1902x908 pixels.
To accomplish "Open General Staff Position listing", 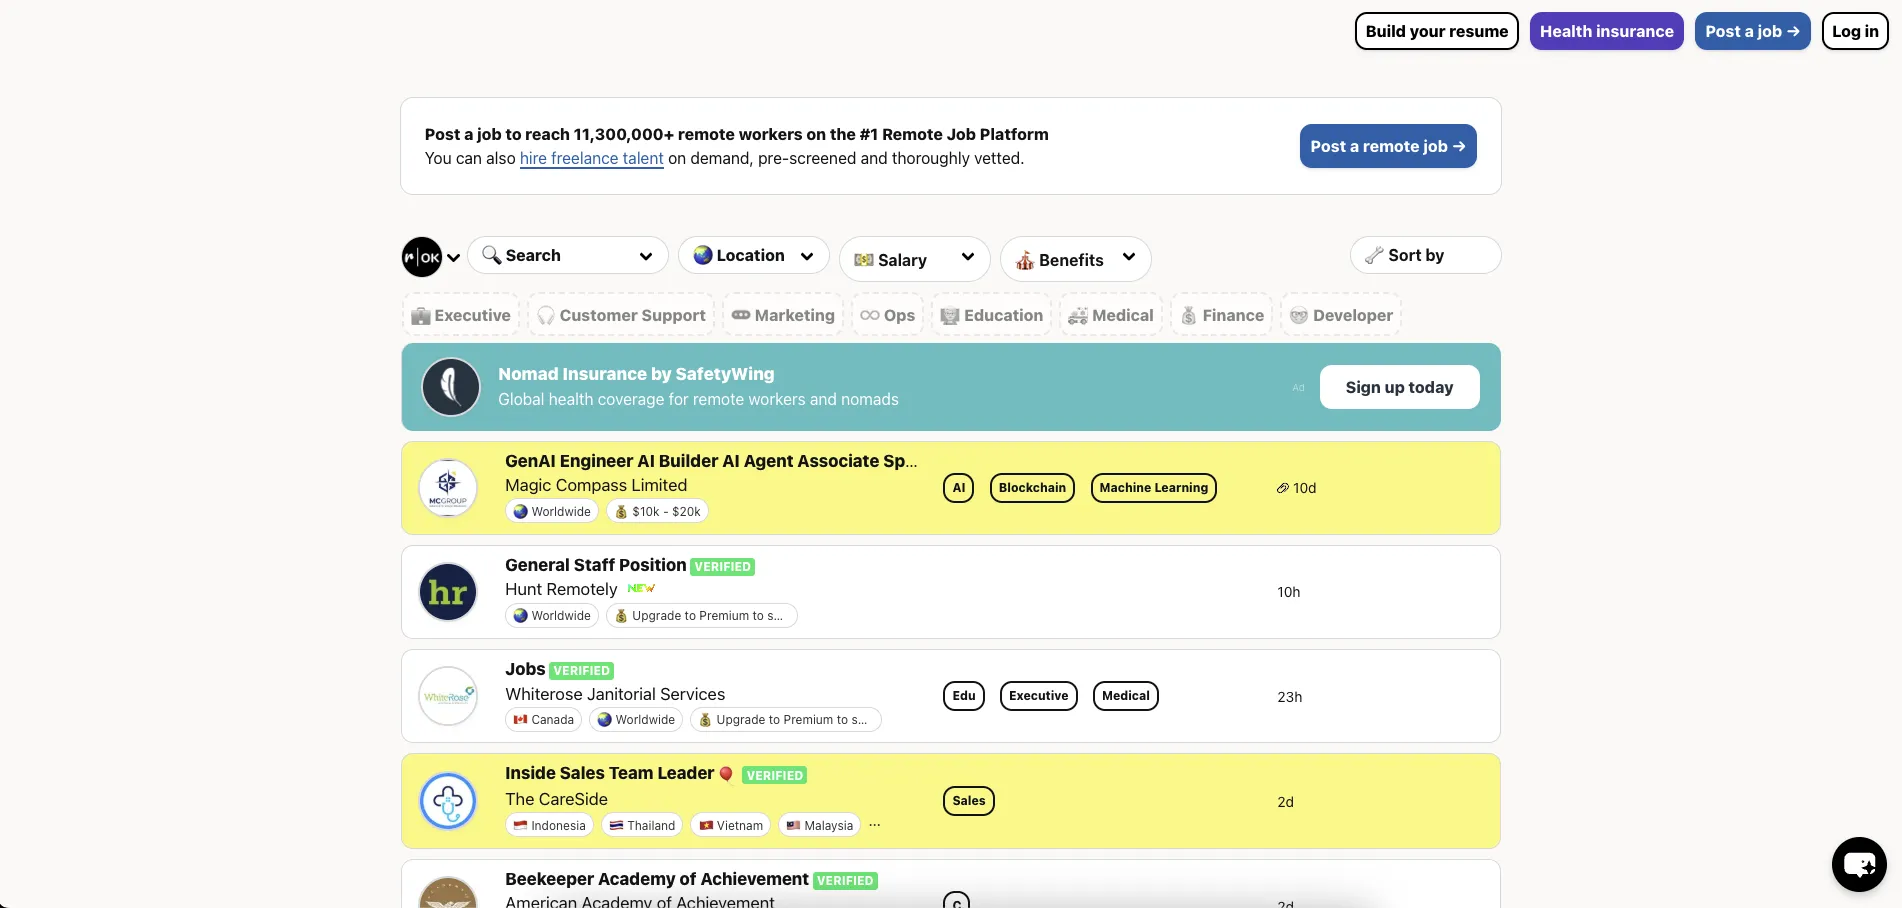I will (595, 565).
